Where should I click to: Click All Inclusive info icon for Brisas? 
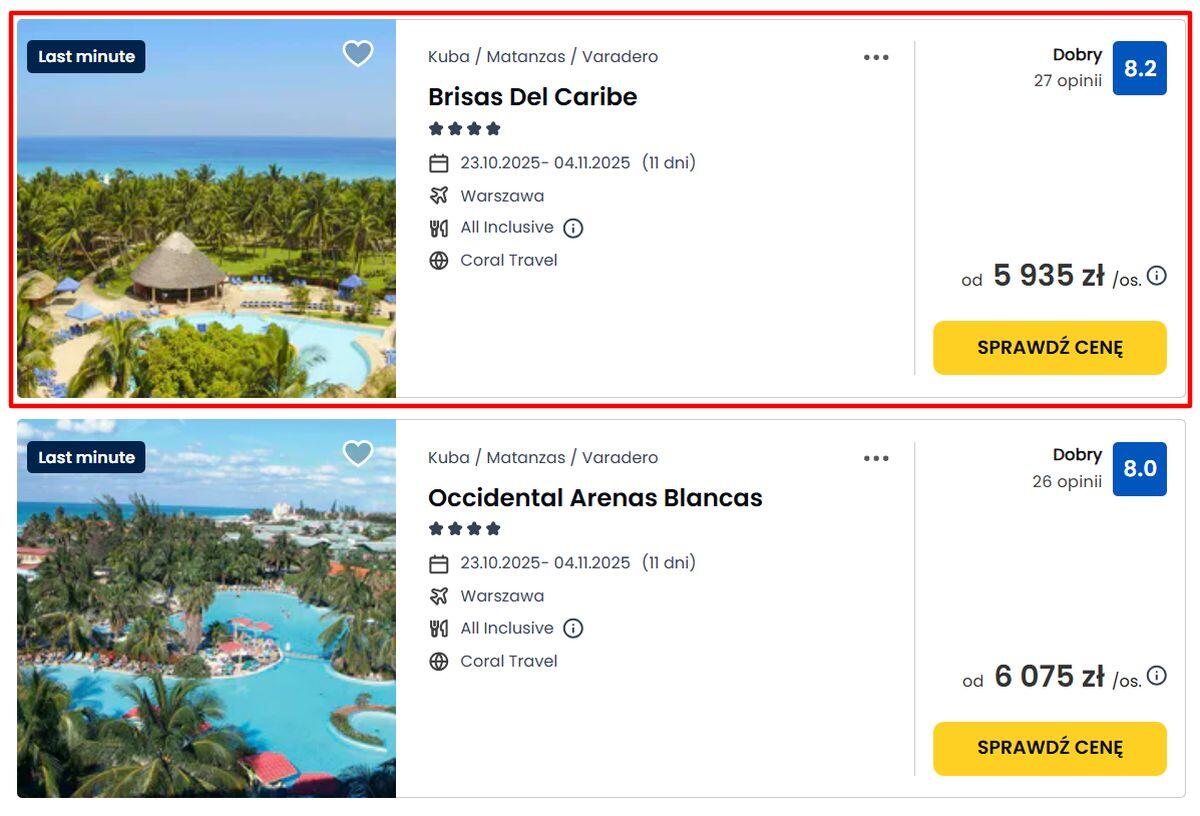tap(573, 228)
